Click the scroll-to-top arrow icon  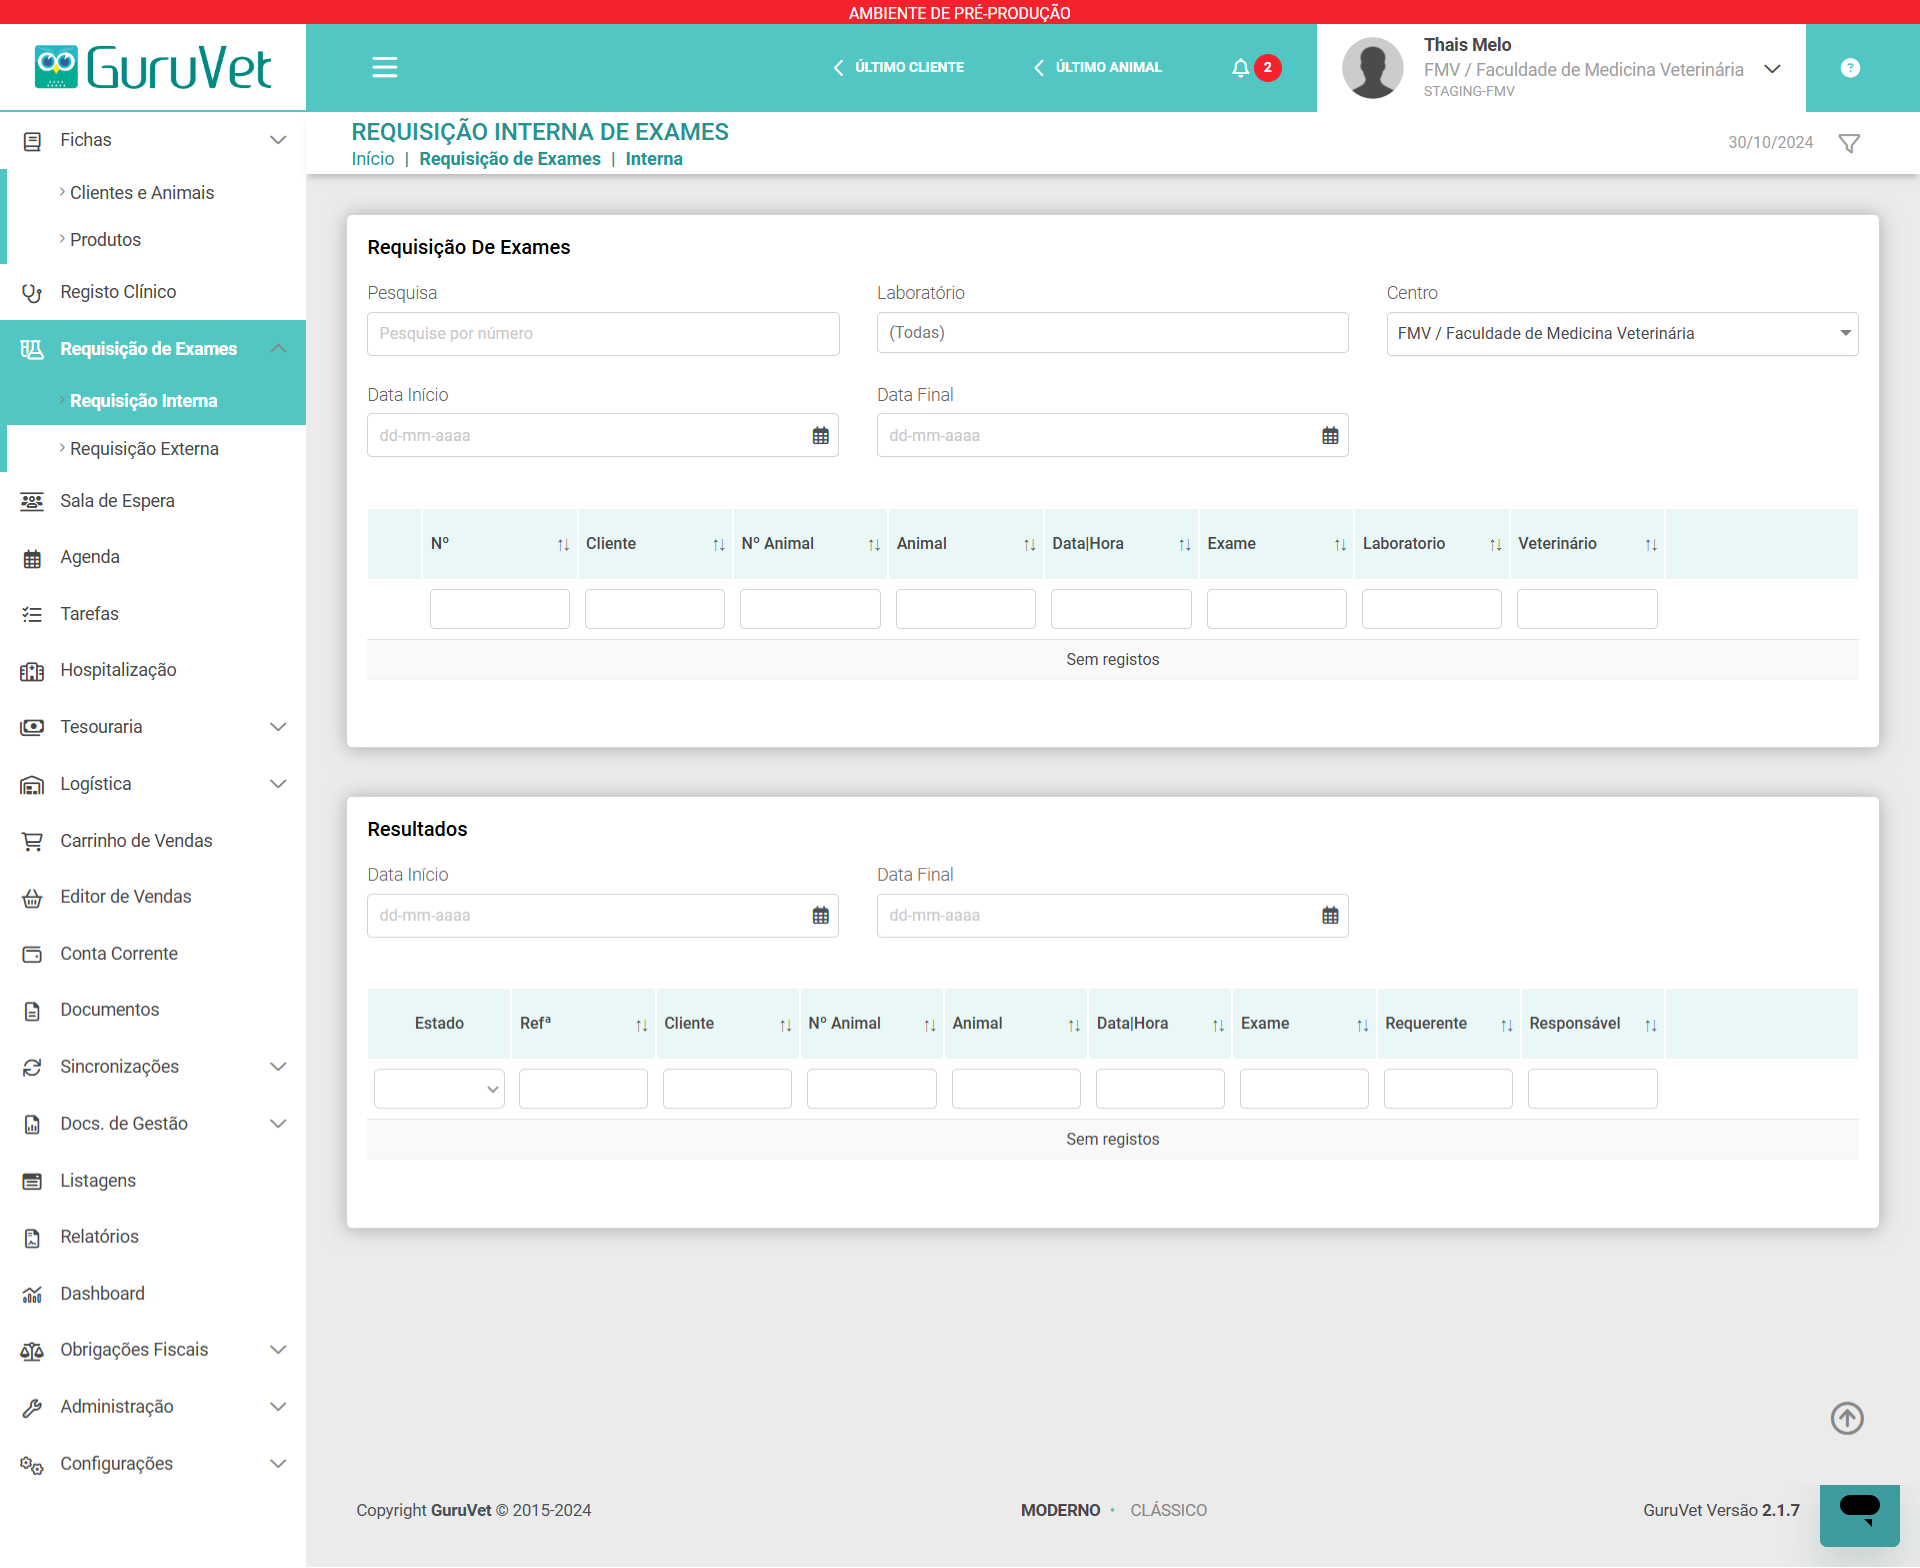pos(1846,1417)
